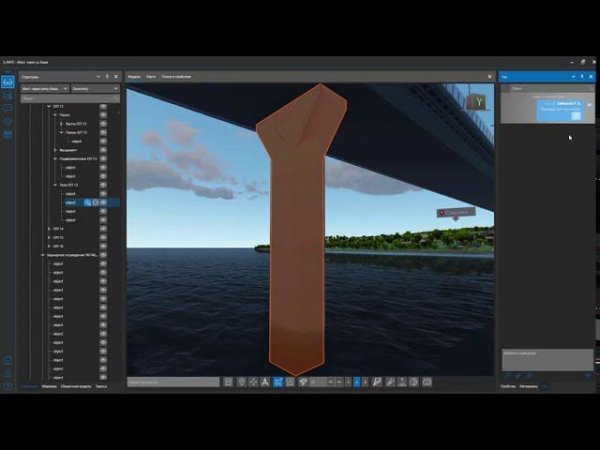Click third icon under chat input
The width and height of the screenshot is (600, 450).
pos(528,376)
